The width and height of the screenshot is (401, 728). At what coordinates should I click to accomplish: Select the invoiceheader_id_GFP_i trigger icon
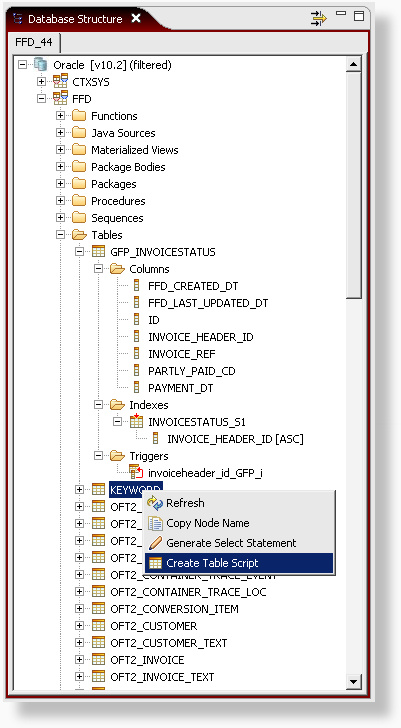[136, 473]
